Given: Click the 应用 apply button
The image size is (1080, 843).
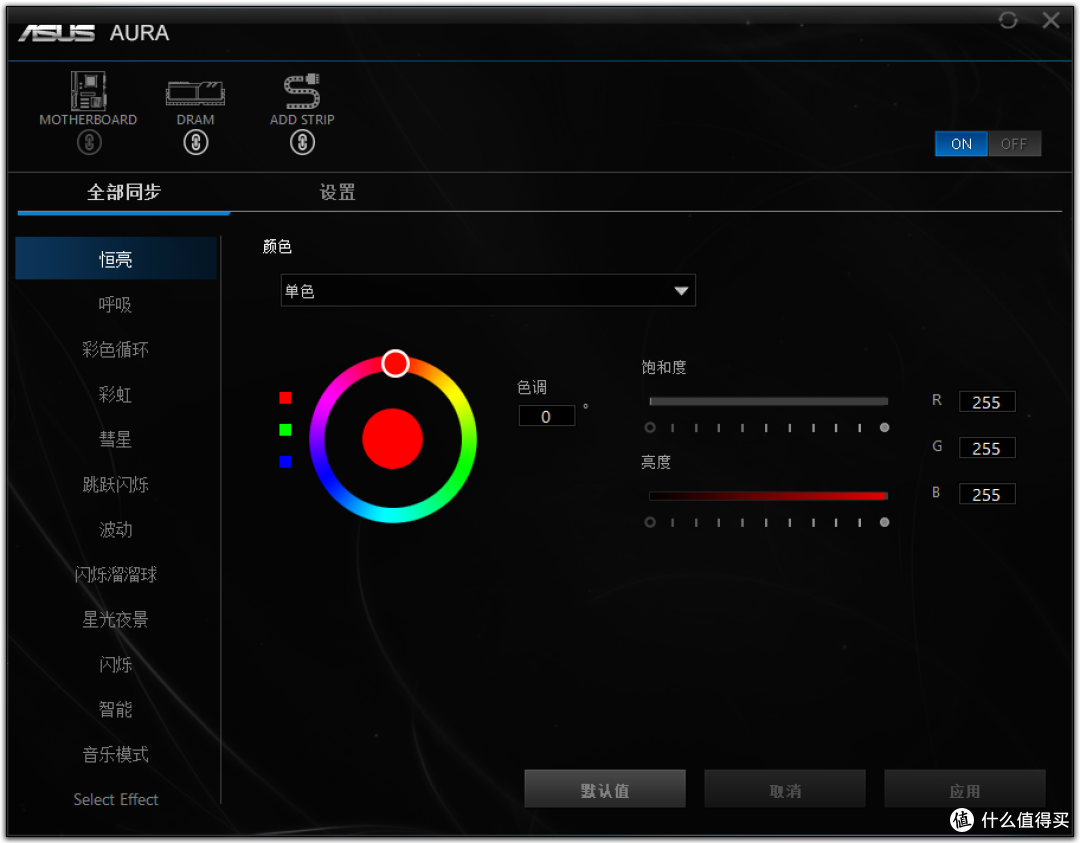Looking at the screenshot, I should click(964, 789).
